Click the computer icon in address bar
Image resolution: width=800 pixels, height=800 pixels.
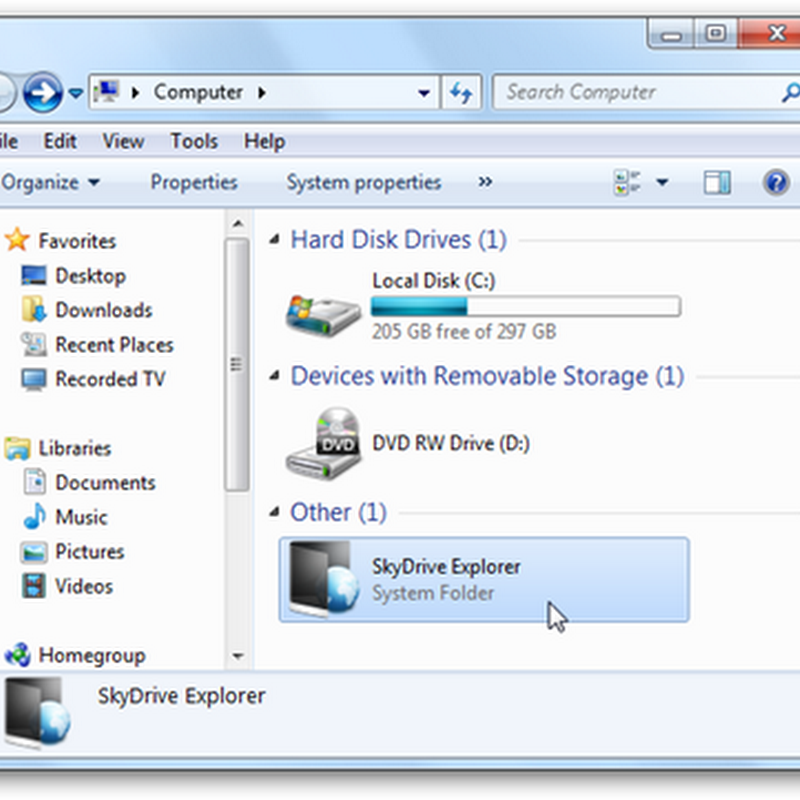click(106, 92)
